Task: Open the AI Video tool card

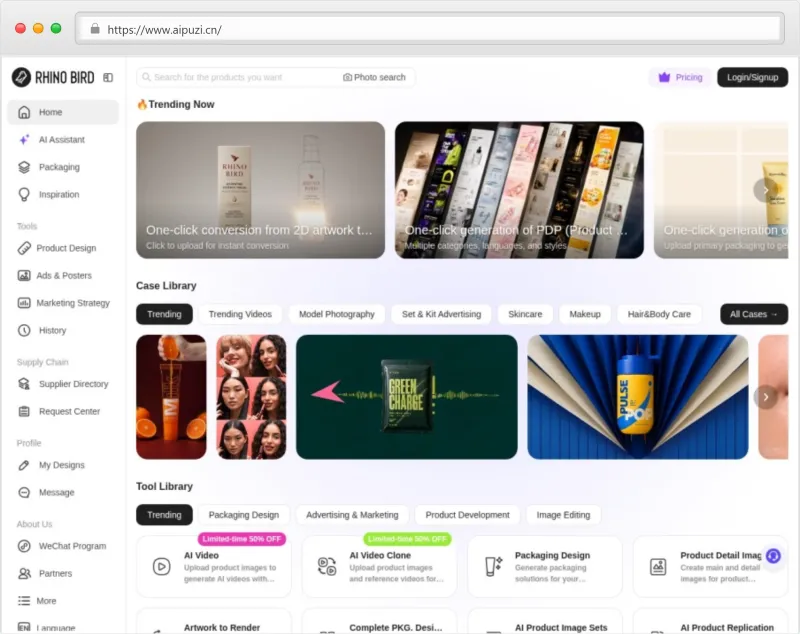Action: point(213,566)
